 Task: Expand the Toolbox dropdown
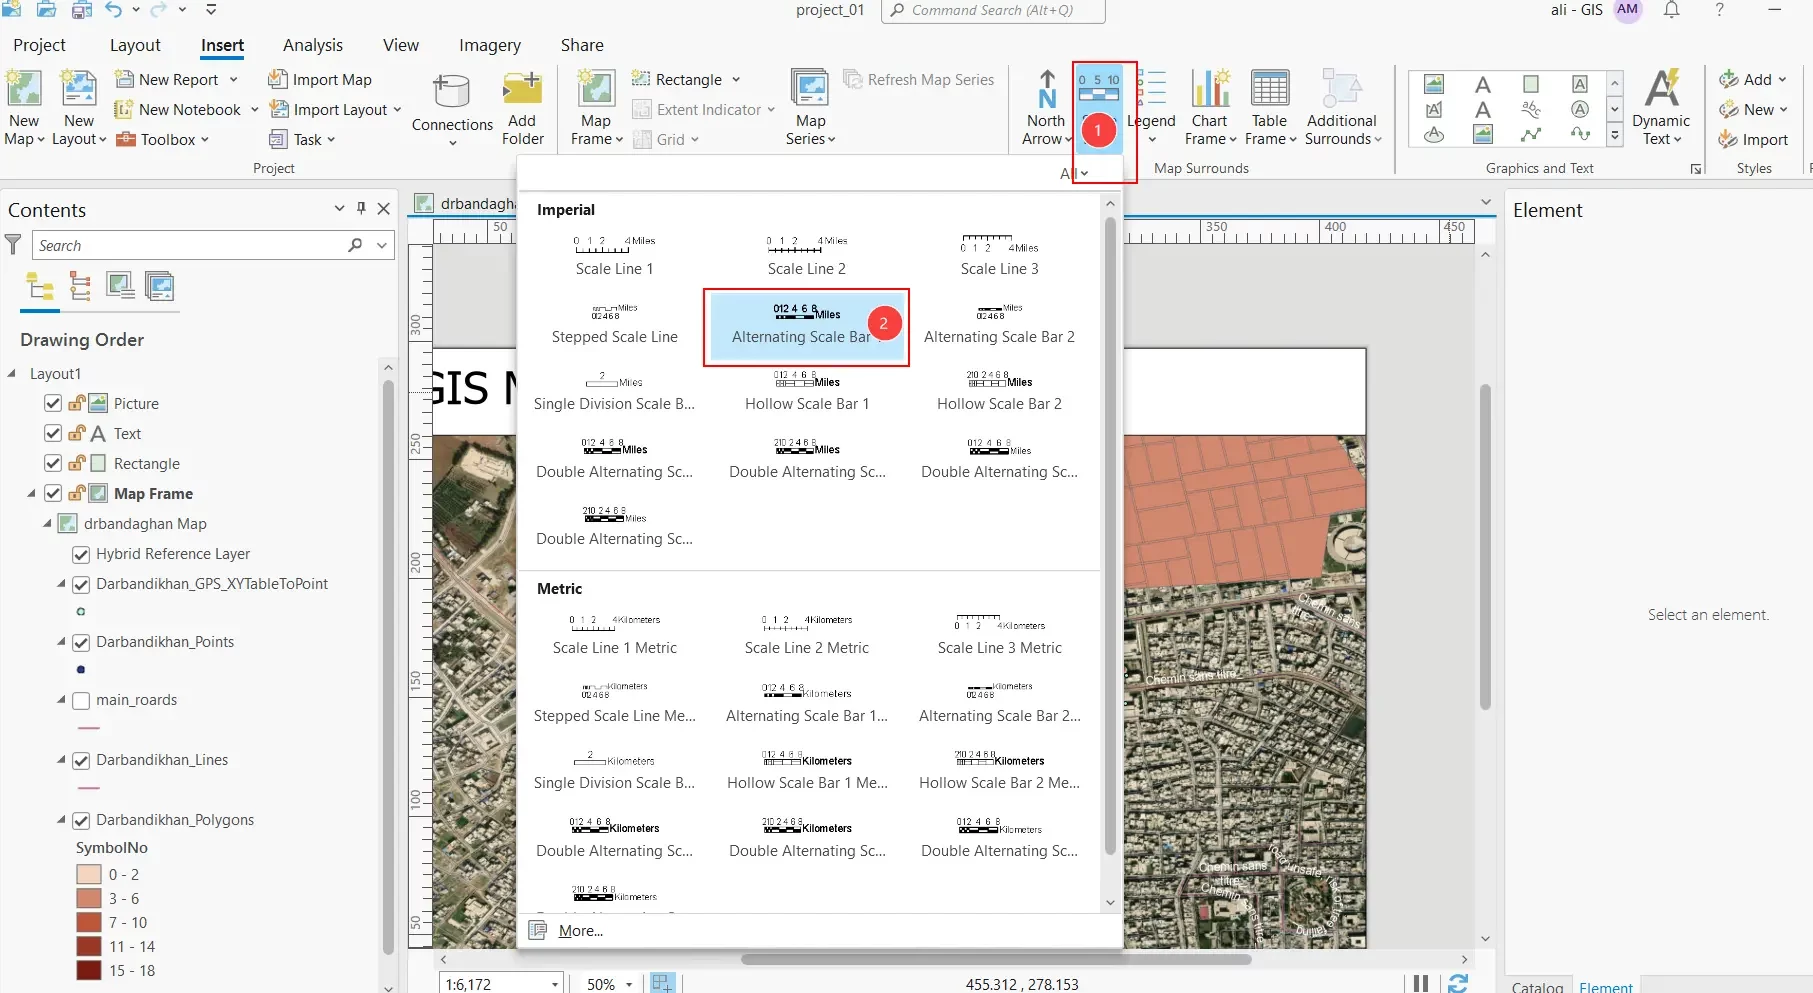[205, 139]
